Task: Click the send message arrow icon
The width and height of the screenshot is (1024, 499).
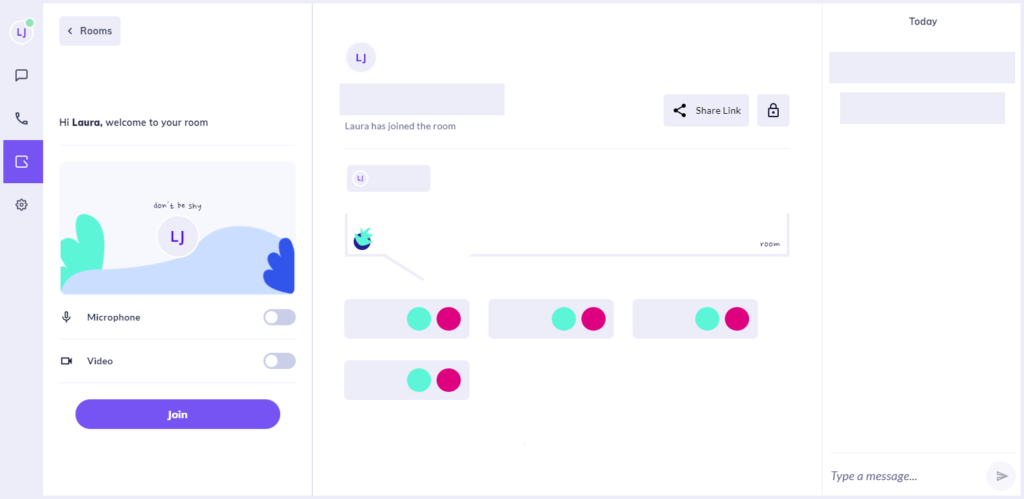Action: 1001,476
